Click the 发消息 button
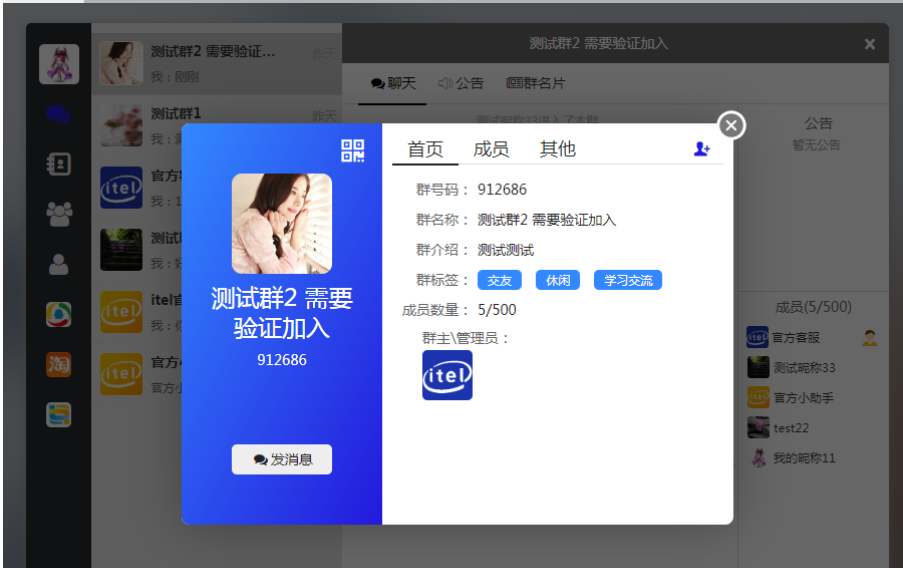The height and width of the screenshot is (568, 903). (282, 459)
